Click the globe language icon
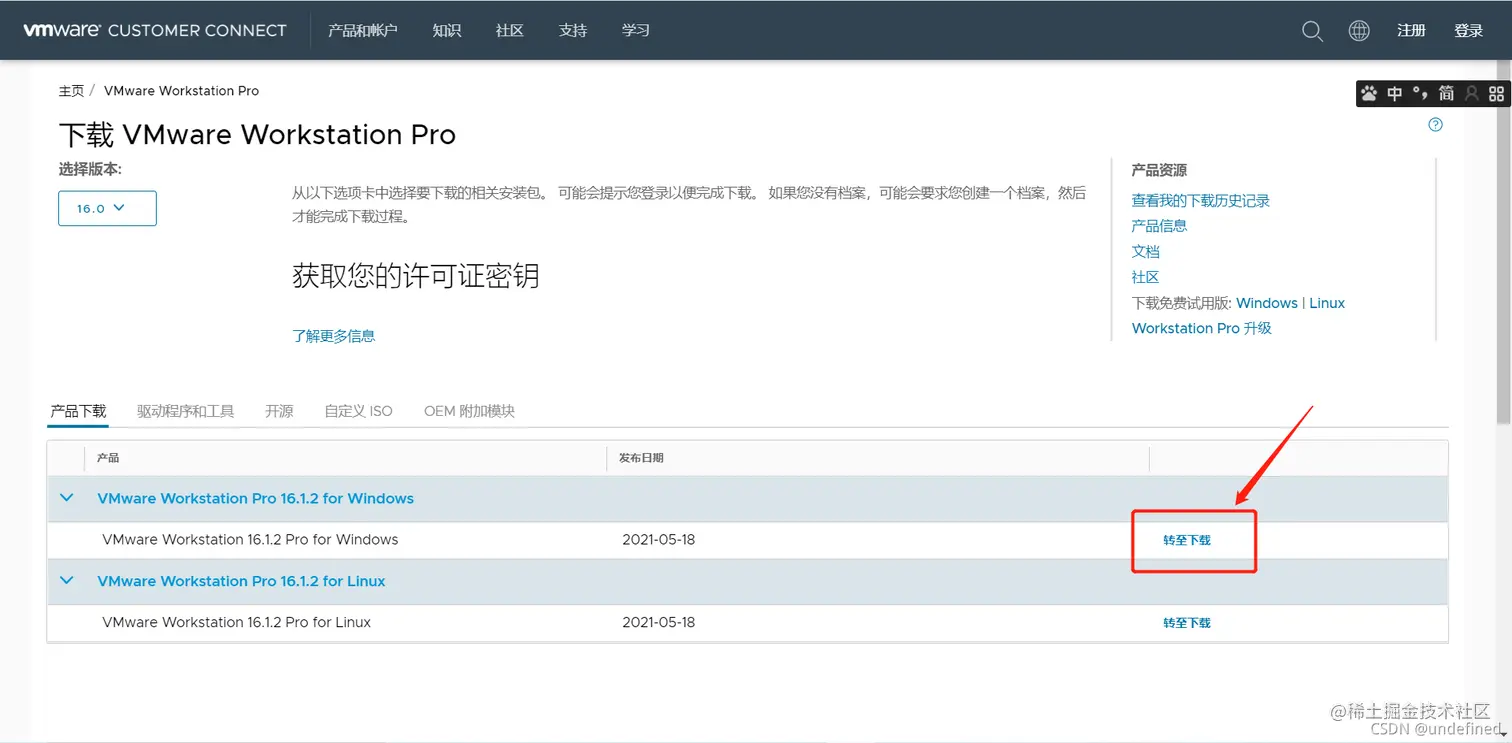Viewport: 1512px width, 743px height. (x=1359, y=31)
